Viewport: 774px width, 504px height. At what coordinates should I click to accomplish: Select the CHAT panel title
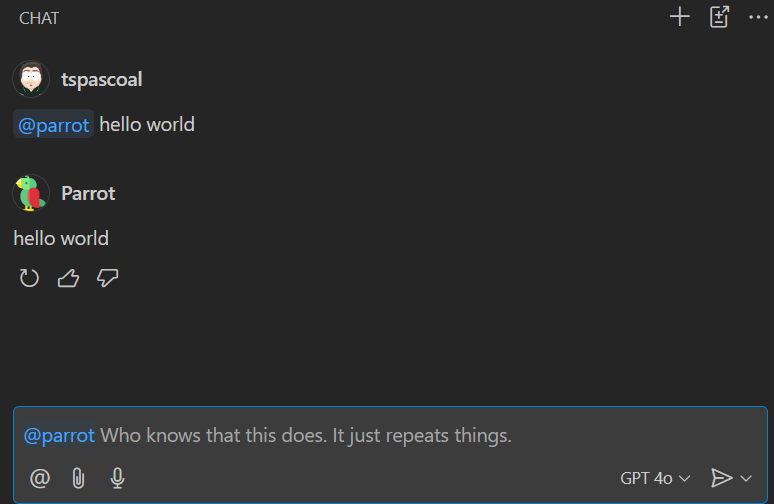[x=39, y=17]
